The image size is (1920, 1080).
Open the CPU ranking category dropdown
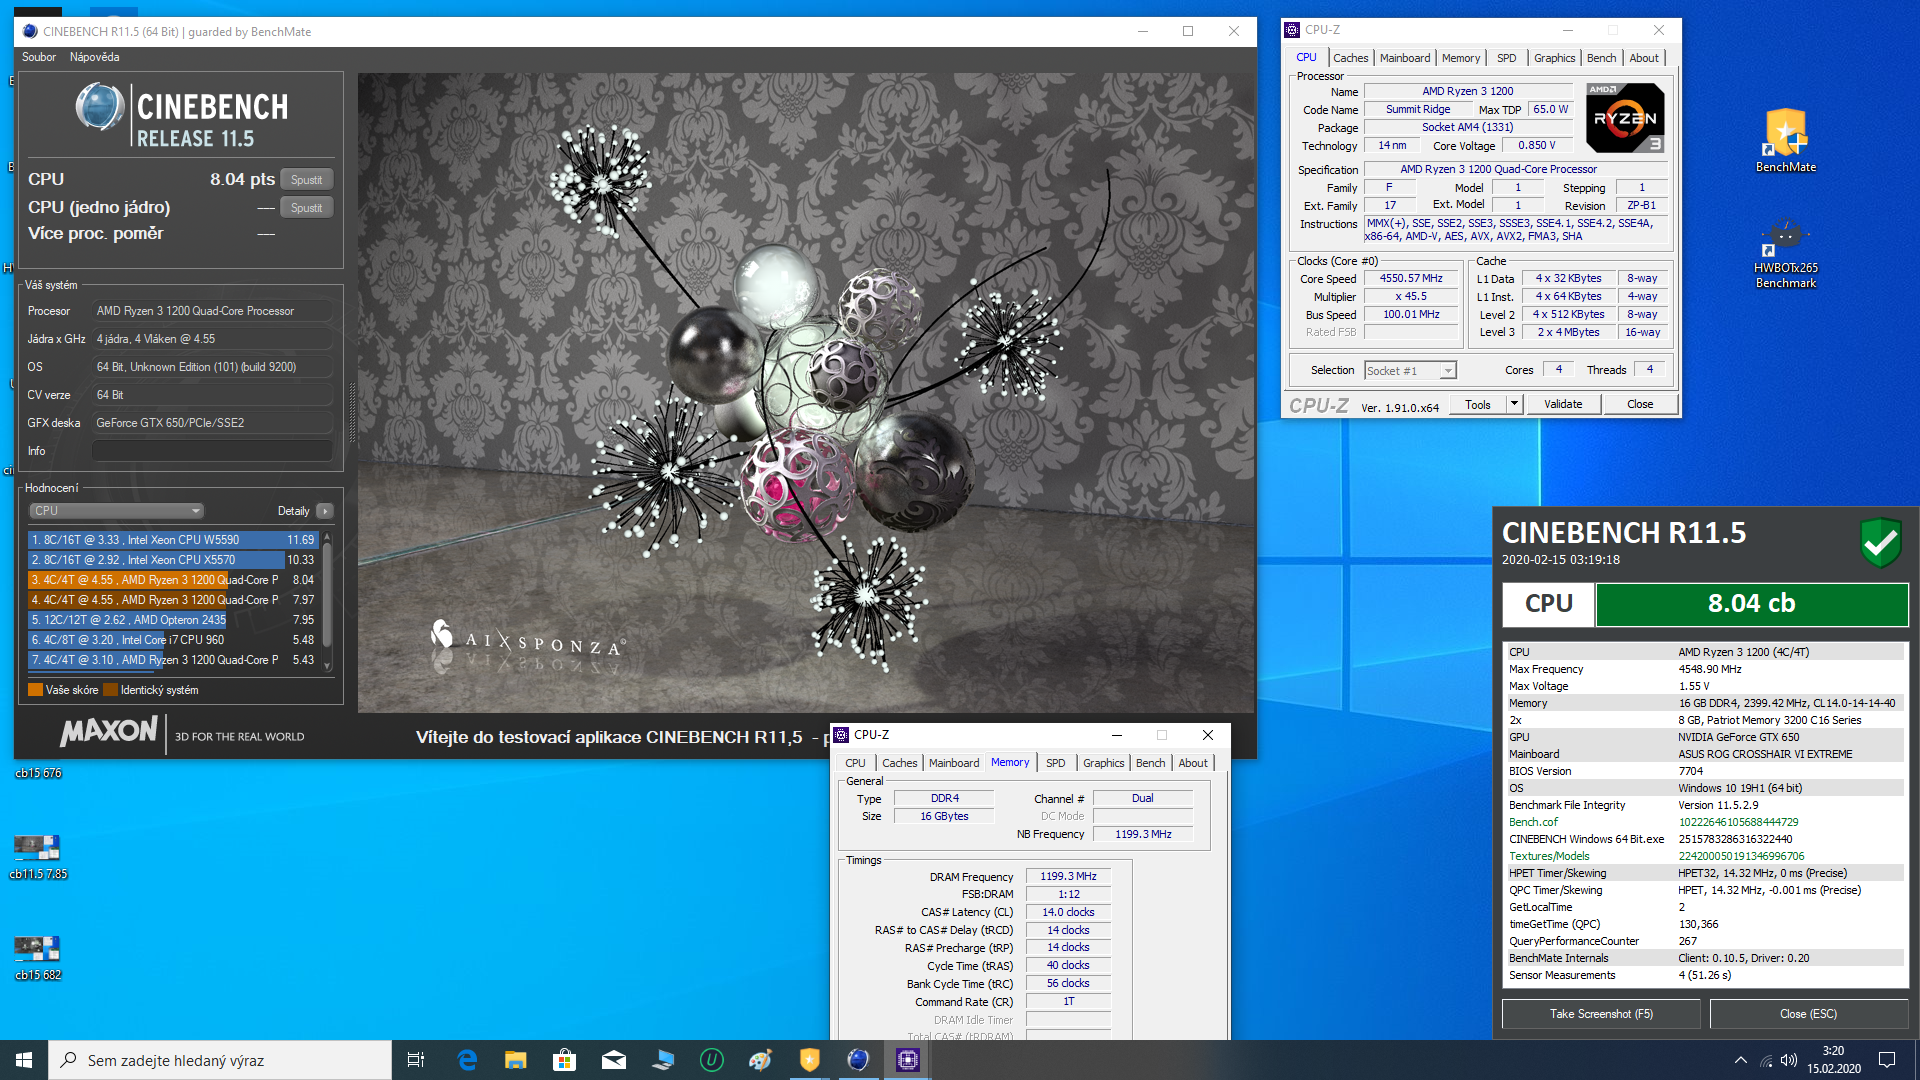tap(116, 511)
